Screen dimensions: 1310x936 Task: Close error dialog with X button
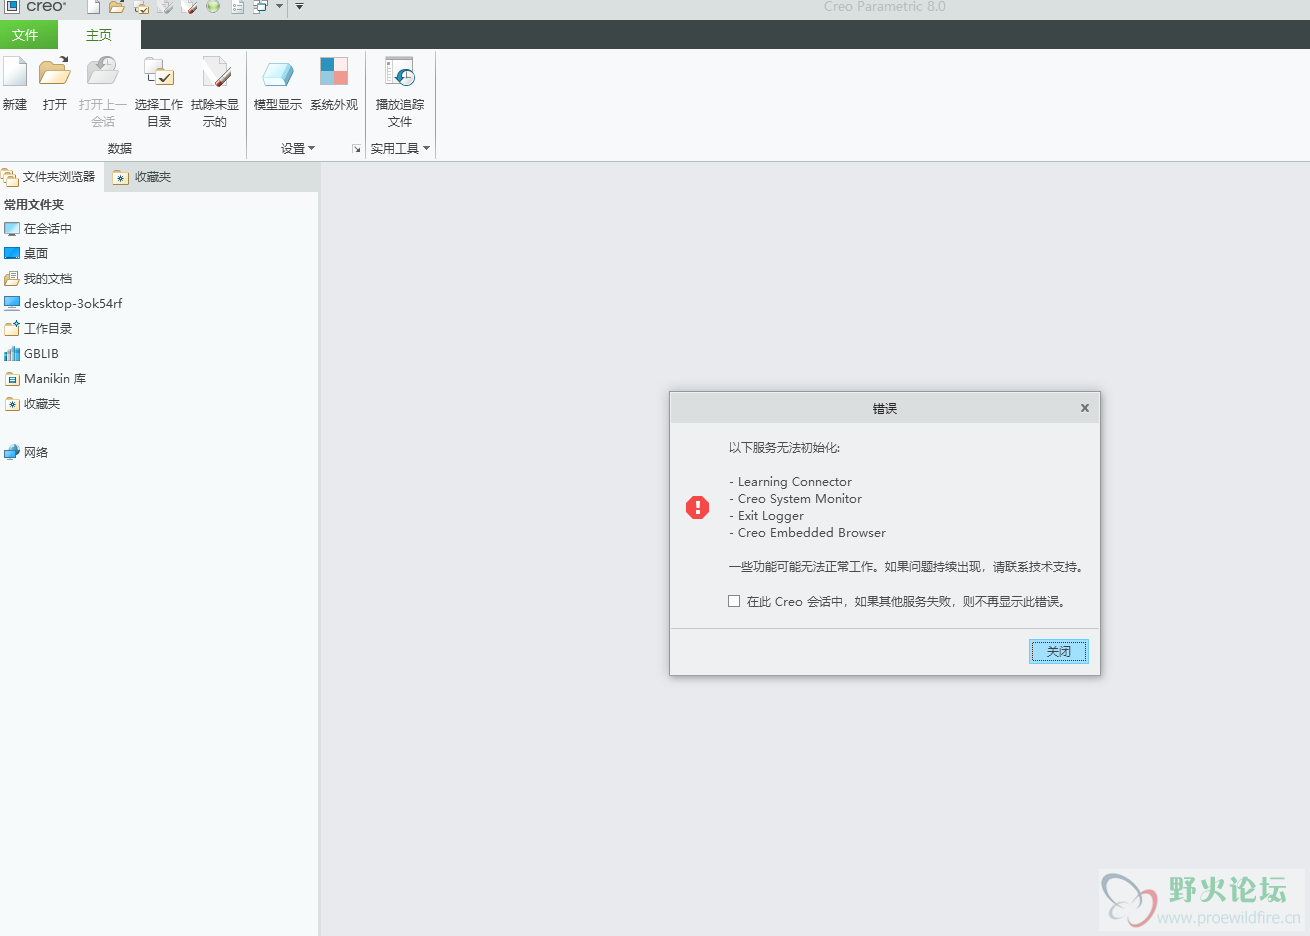pyautogui.click(x=1085, y=408)
